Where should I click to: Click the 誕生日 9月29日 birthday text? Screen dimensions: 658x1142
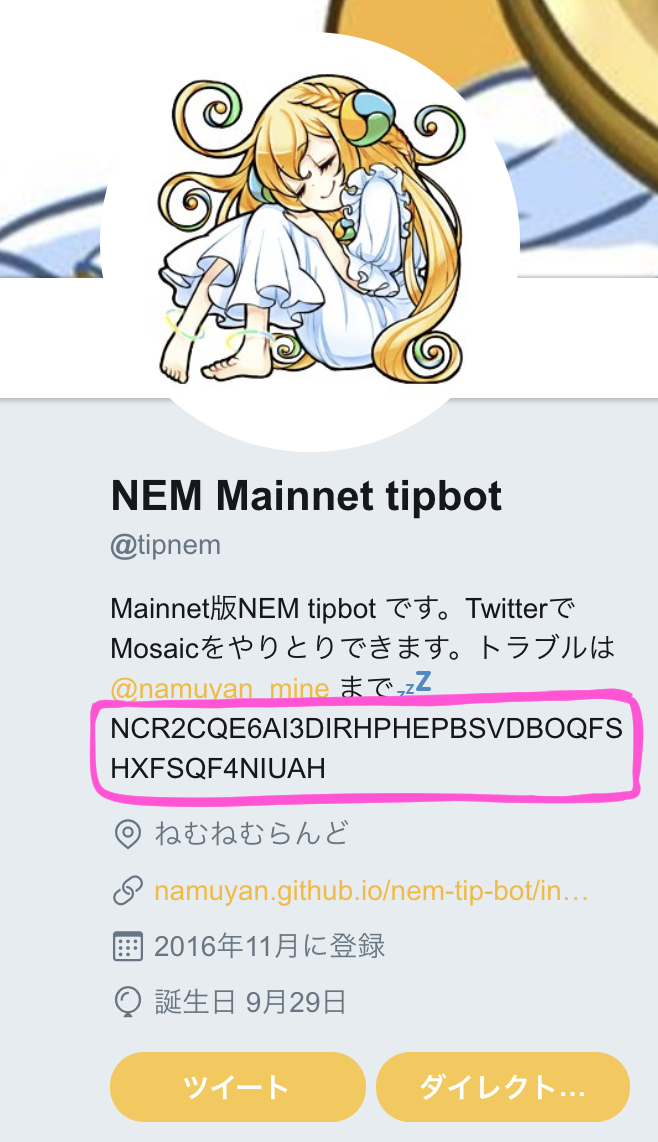coord(250,1003)
